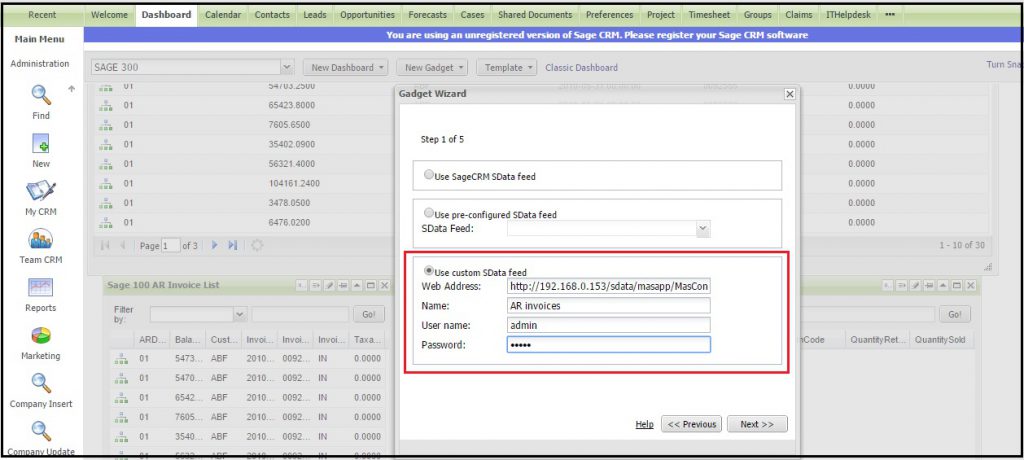
Task: Switch to the Opportunities tab
Action: tap(368, 14)
